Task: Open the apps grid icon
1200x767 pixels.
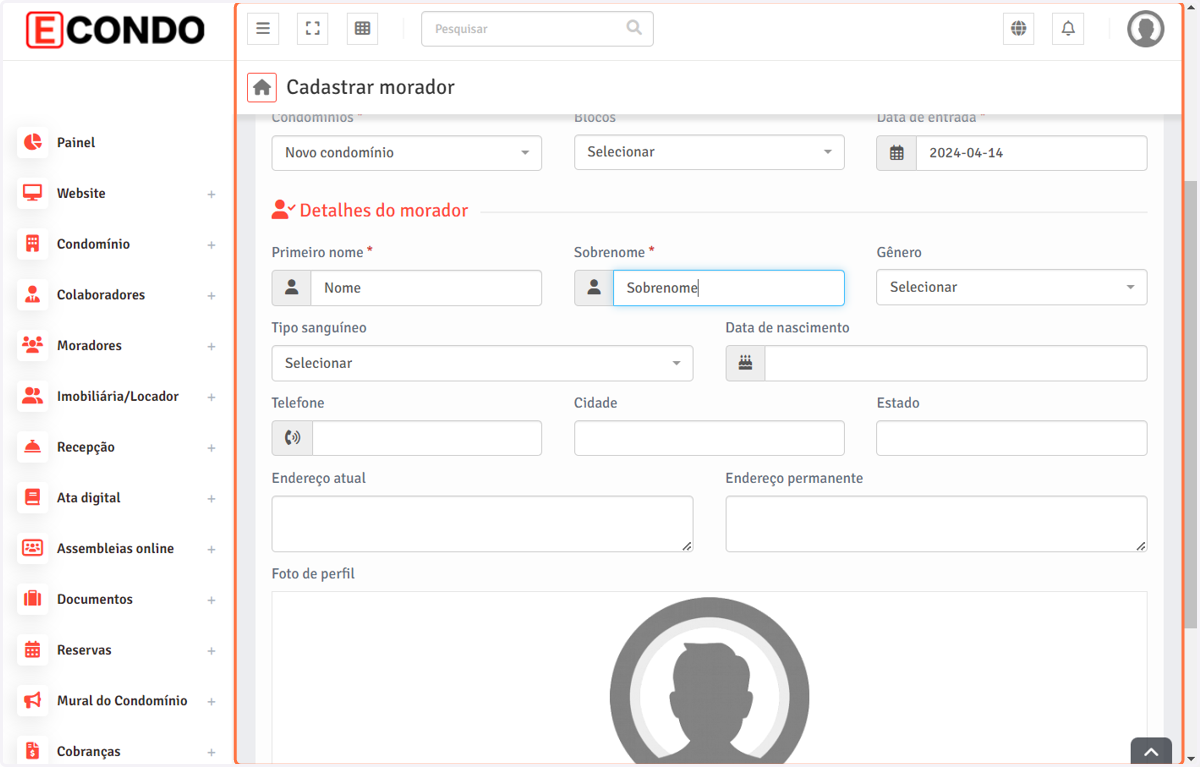Action: tap(363, 29)
